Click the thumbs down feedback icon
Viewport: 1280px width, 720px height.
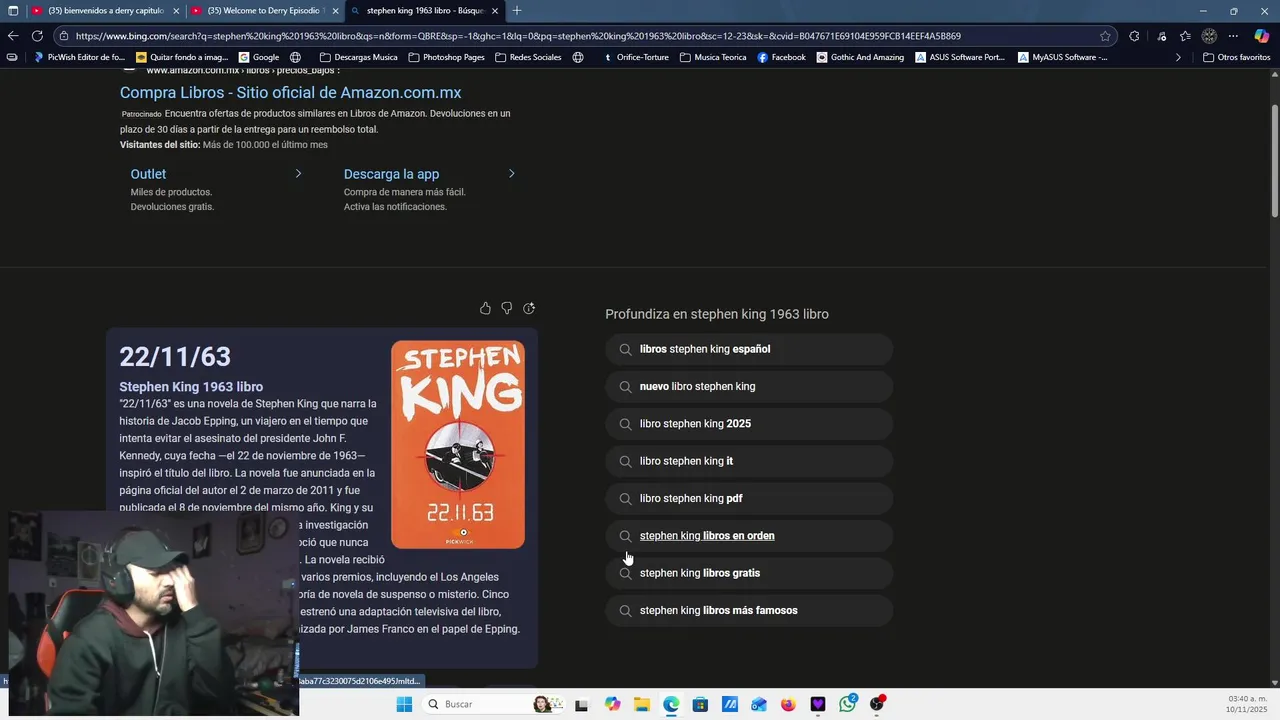click(507, 308)
